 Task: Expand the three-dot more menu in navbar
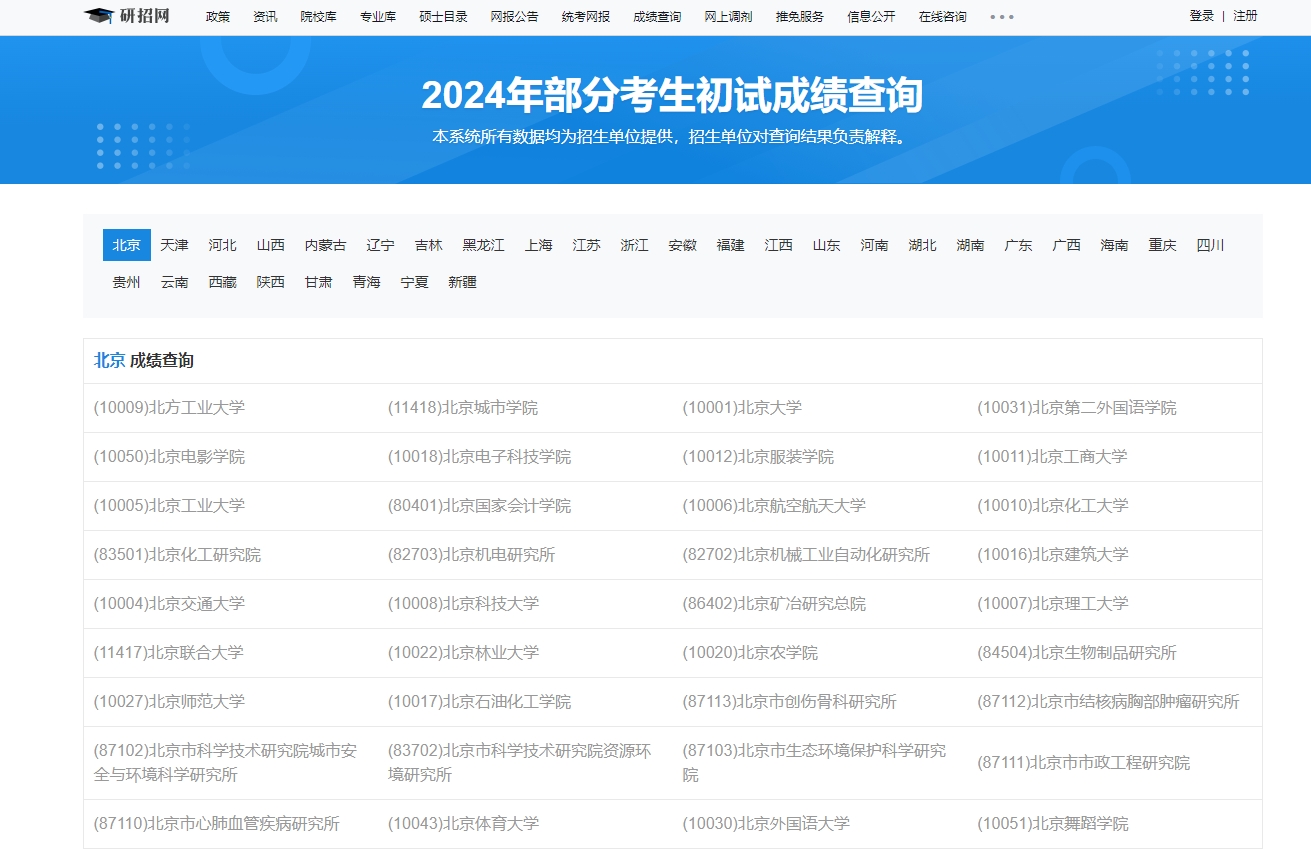1001,17
